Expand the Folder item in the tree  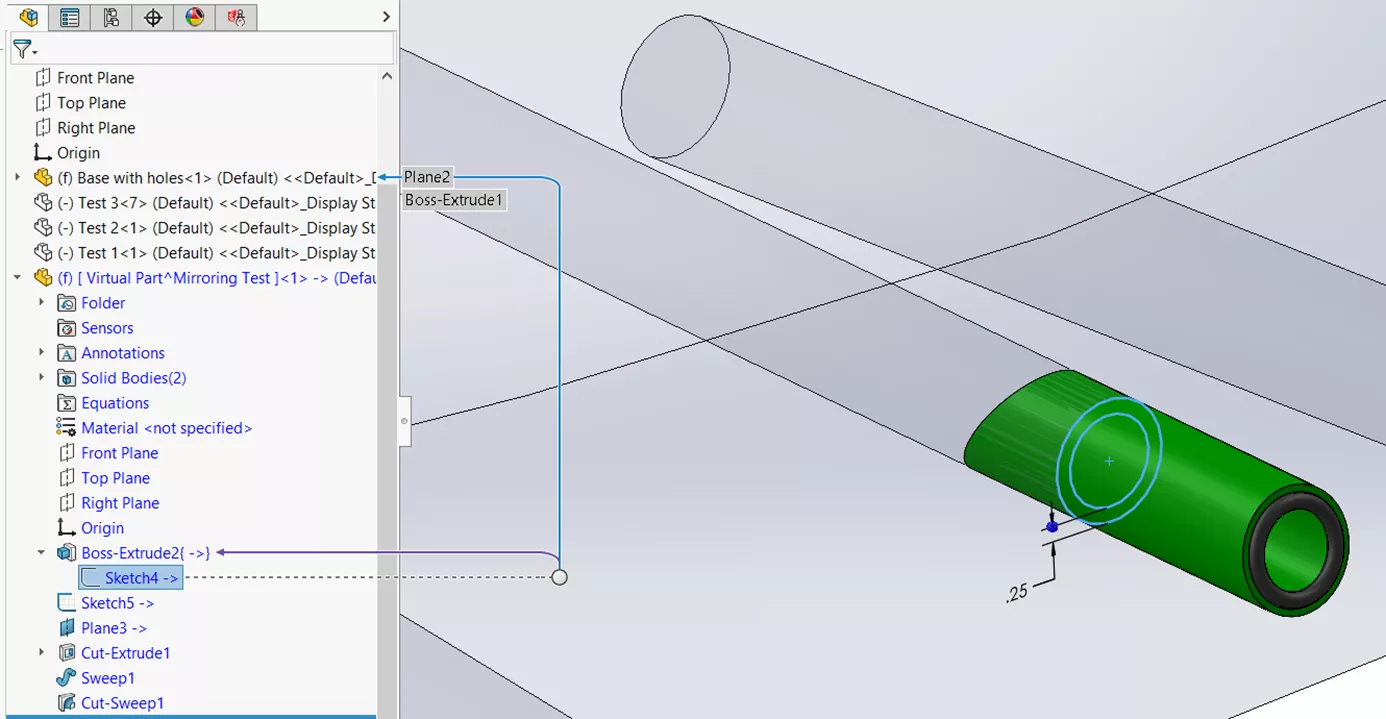tap(40, 303)
